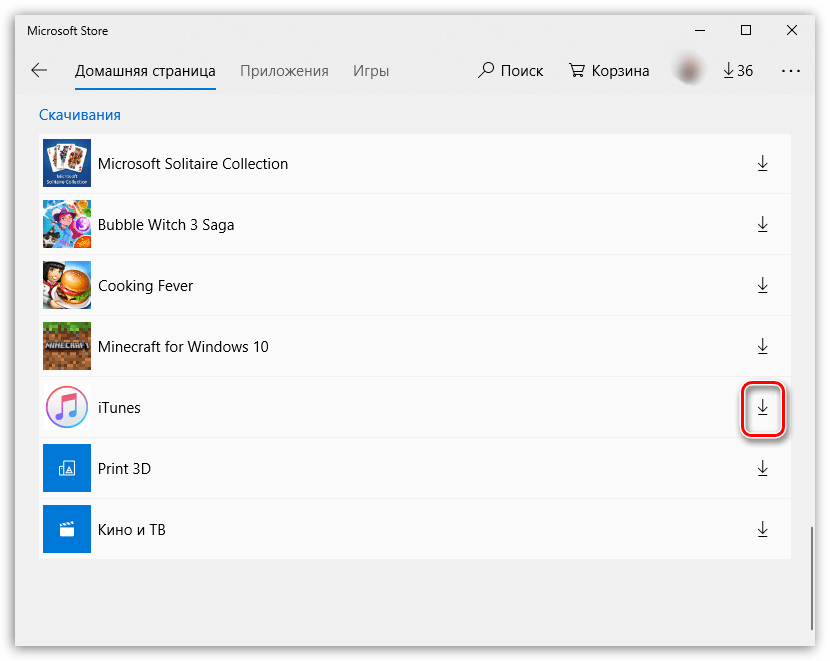The width and height of the screenshot is (830, 661).
Task: Click the Print 3D app icon
Action: point(66,468)
